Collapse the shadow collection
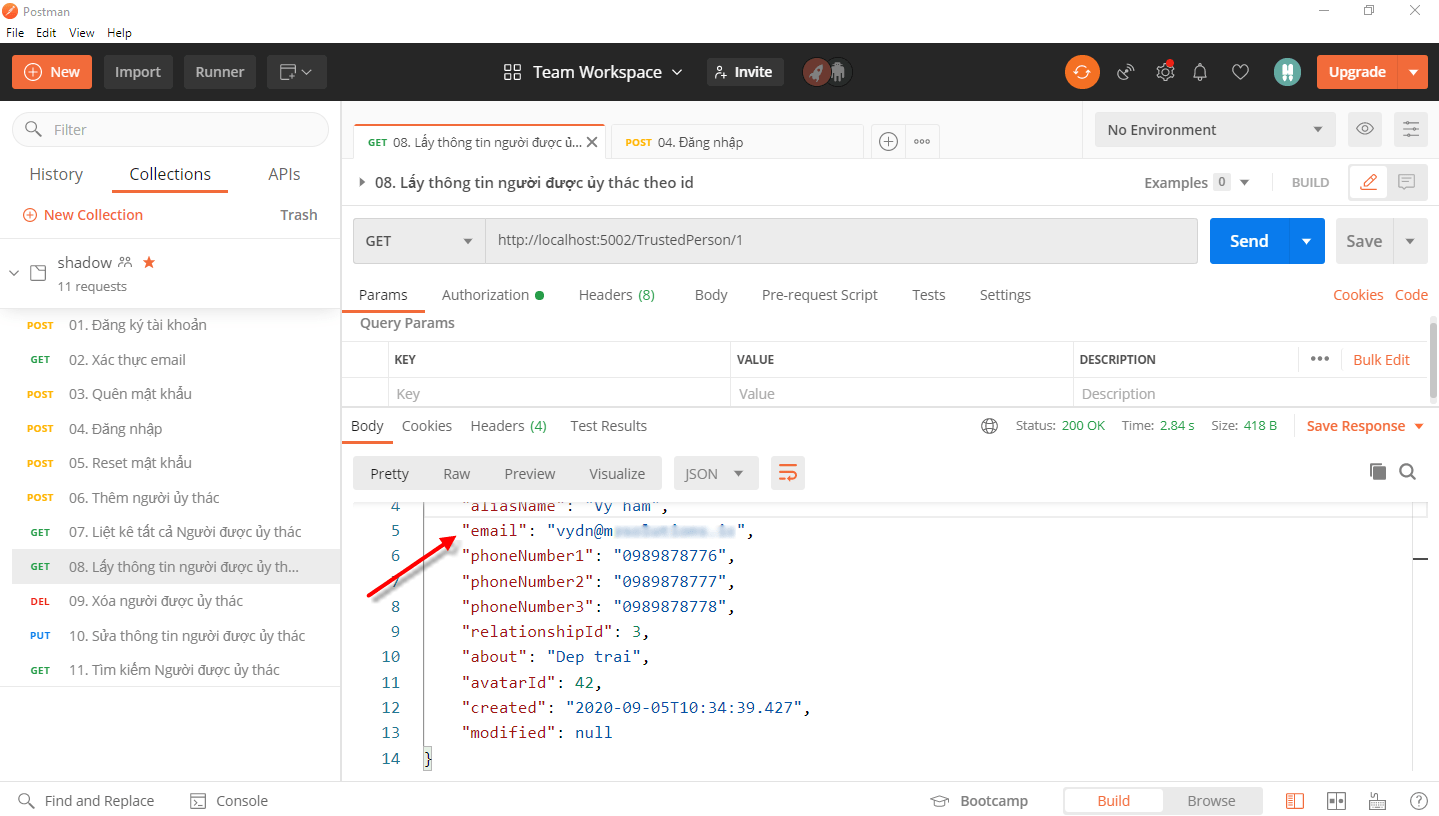 (13, 272)
